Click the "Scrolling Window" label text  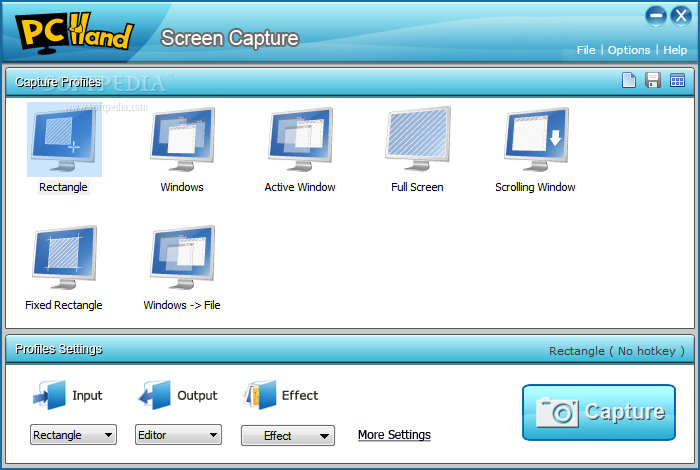(535, 187)
